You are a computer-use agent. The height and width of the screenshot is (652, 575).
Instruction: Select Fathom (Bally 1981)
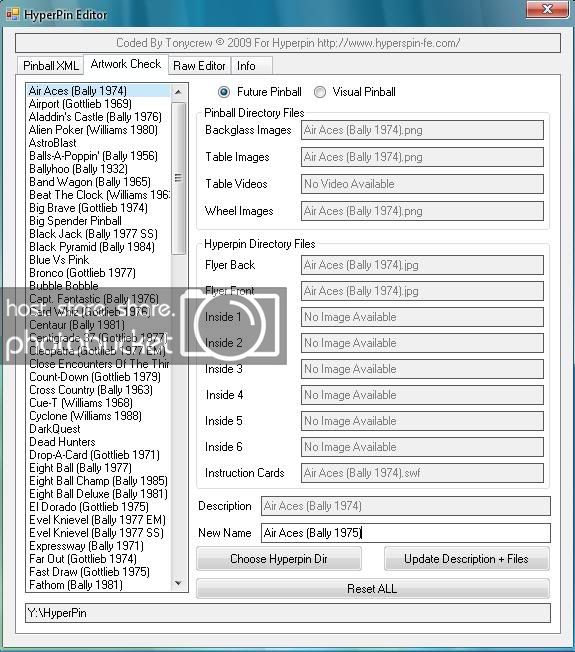click(x=99, y=585)
